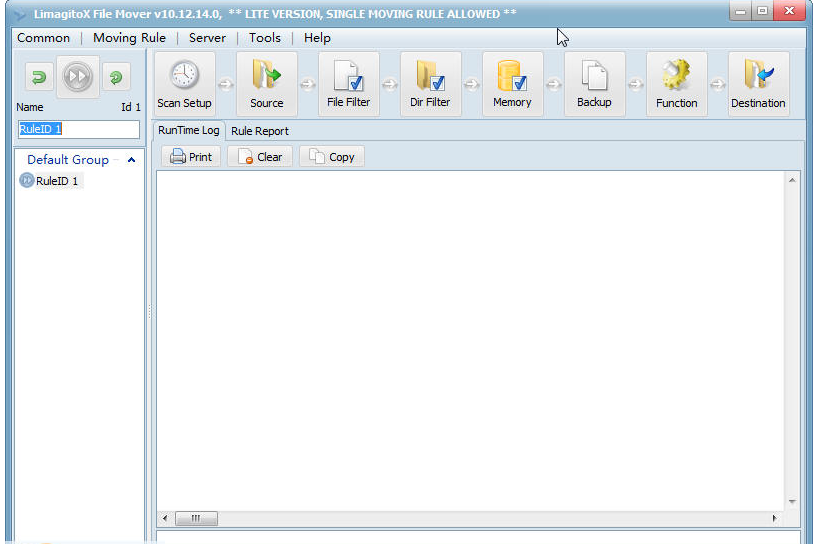Open the Common menu
Image resolution: width=813 pixels, height=544 pixels.
[x=43, y=38]
